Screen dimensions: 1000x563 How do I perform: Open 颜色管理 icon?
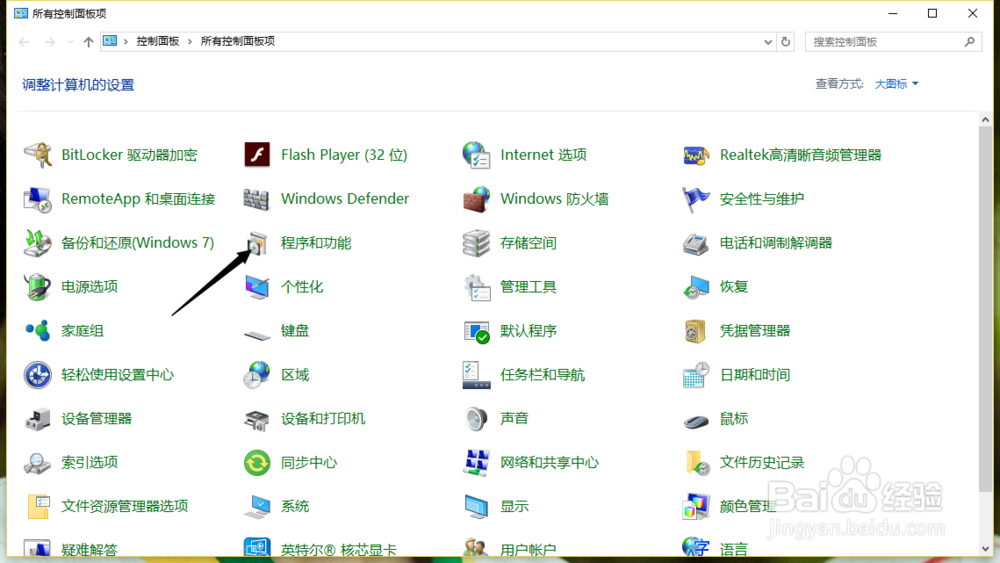[x=696, y=507]
